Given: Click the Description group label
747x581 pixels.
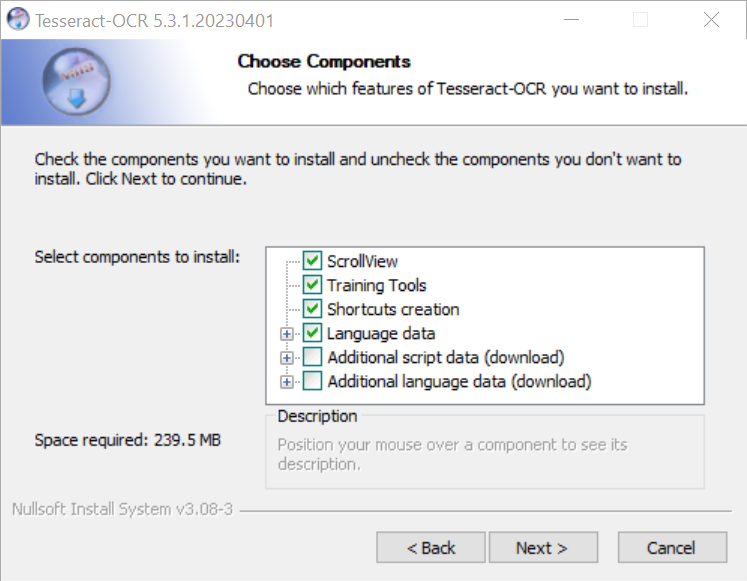Looking at the screenshot, I should click(317, 416).
